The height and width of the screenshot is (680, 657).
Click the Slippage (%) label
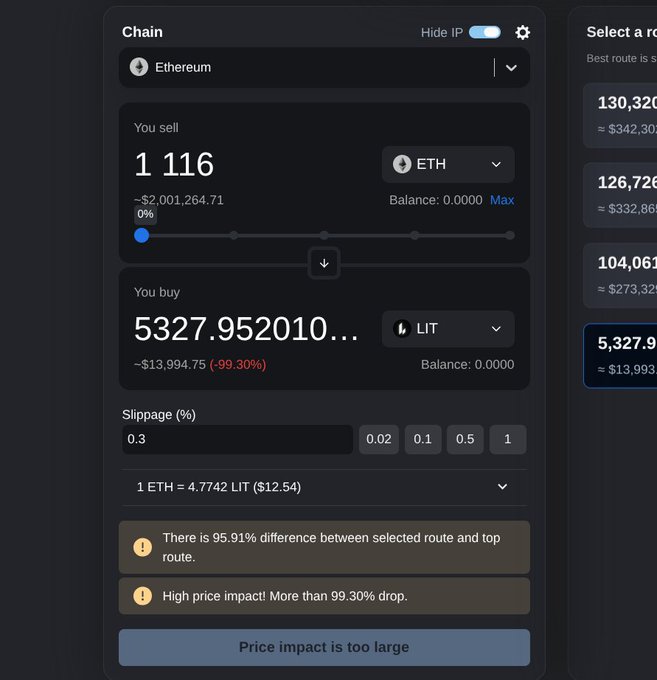159,415
